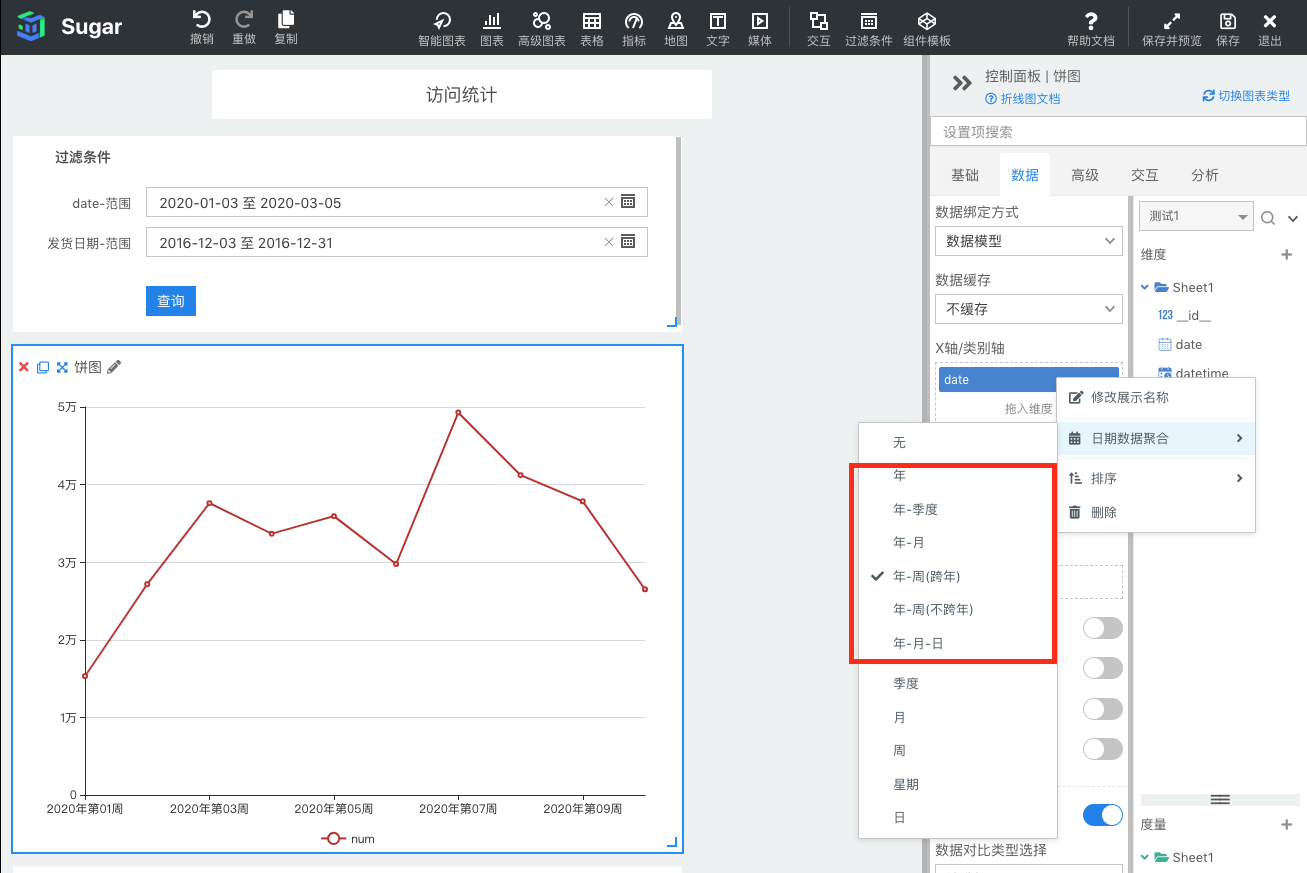Collapse the control panel with double arrows

(962, 84)
